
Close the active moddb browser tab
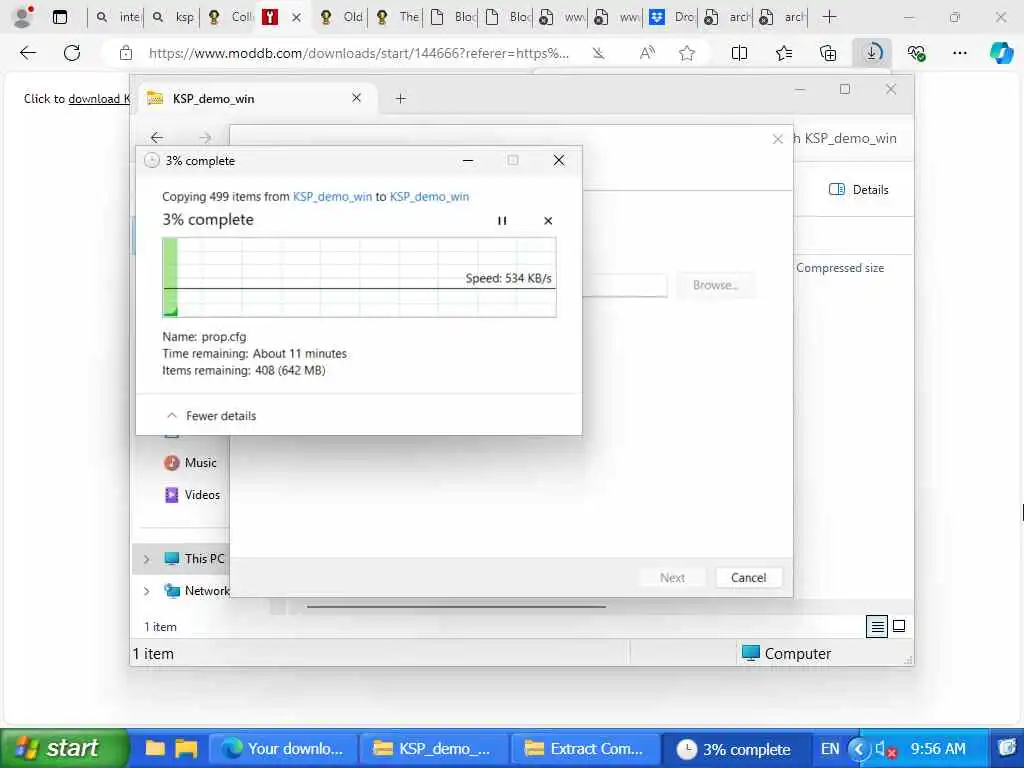pyautogui.click(x=296, y=18)
